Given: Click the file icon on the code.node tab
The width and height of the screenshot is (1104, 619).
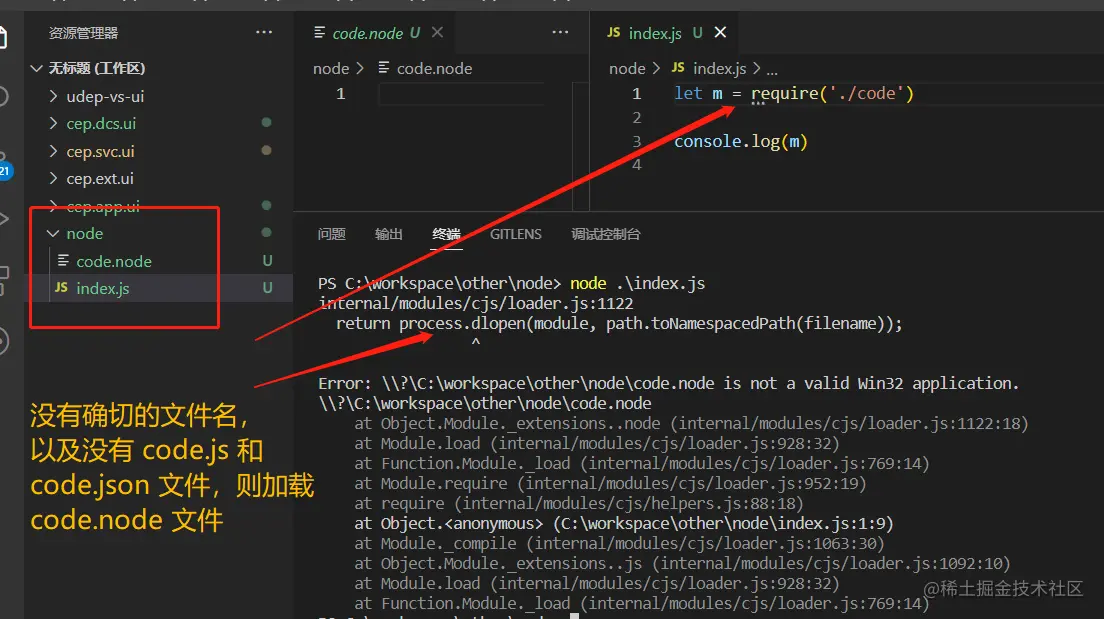Looking at the screenshot, I should [320, 32].
